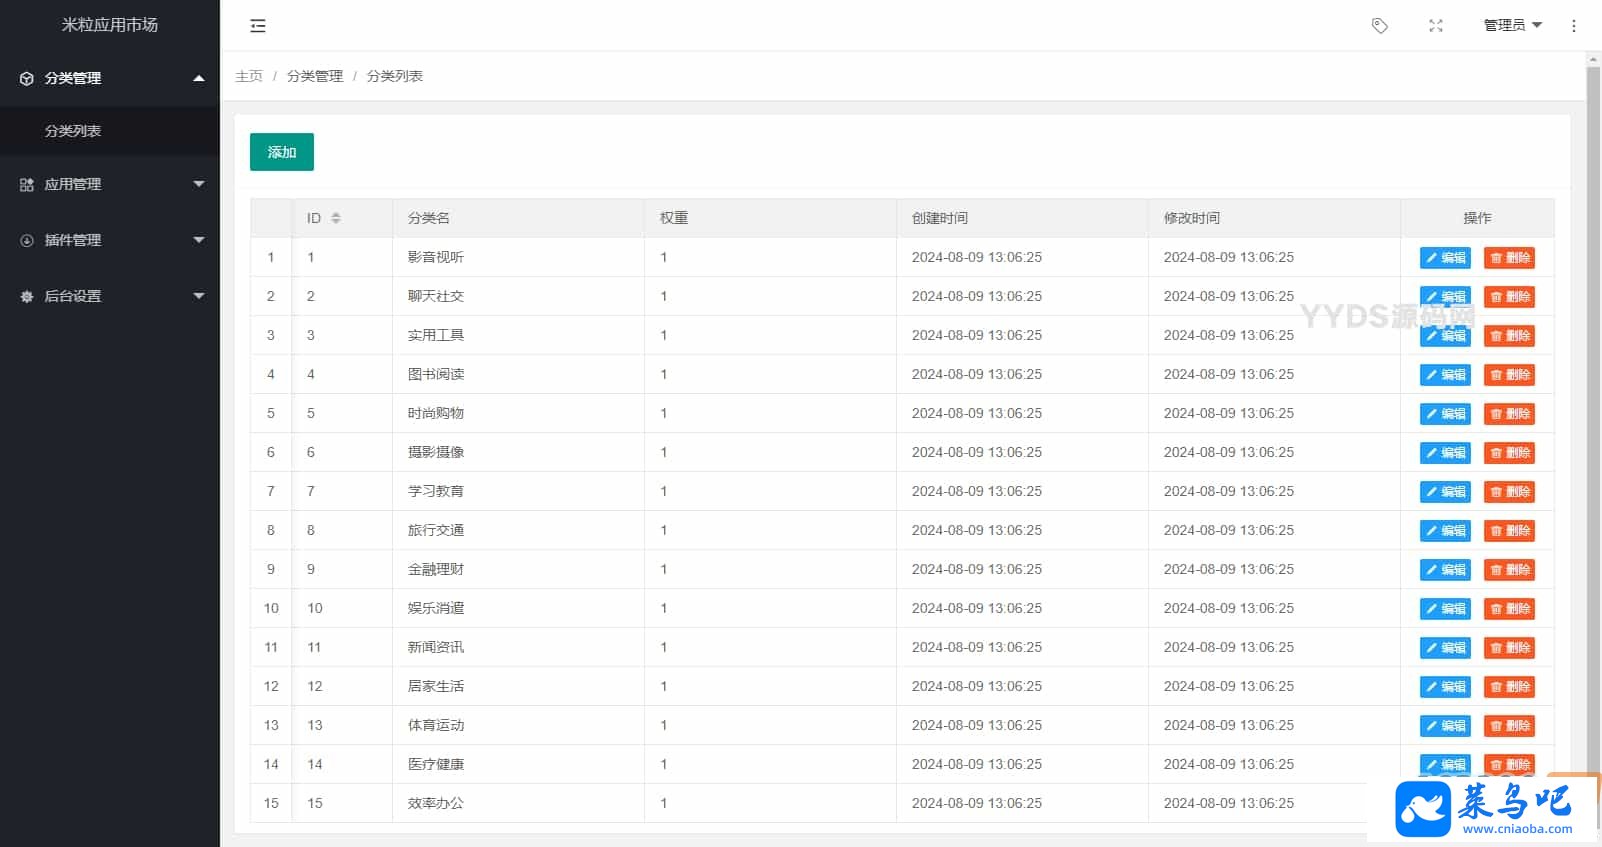Delete the 旅行交通 category
1602x847 pixels.
pos(1509,531)
